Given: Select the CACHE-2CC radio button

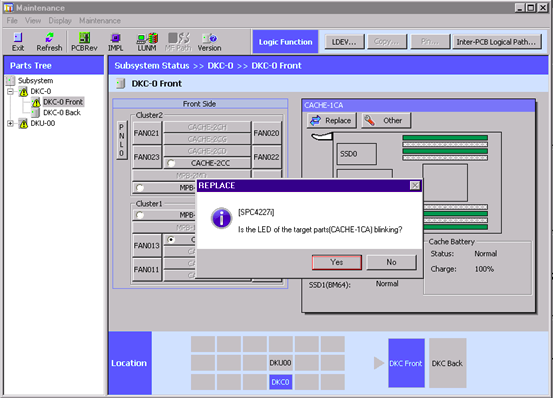Looking at the screenshot, I should pos(171,163).
